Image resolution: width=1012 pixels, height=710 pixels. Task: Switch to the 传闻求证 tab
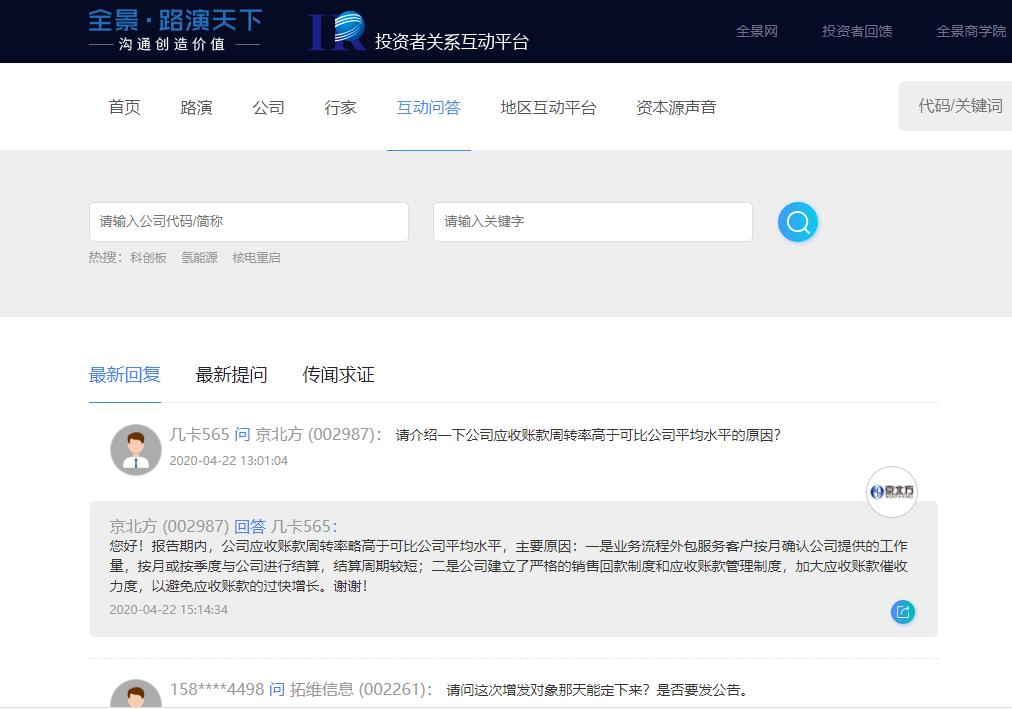[337, 374]
